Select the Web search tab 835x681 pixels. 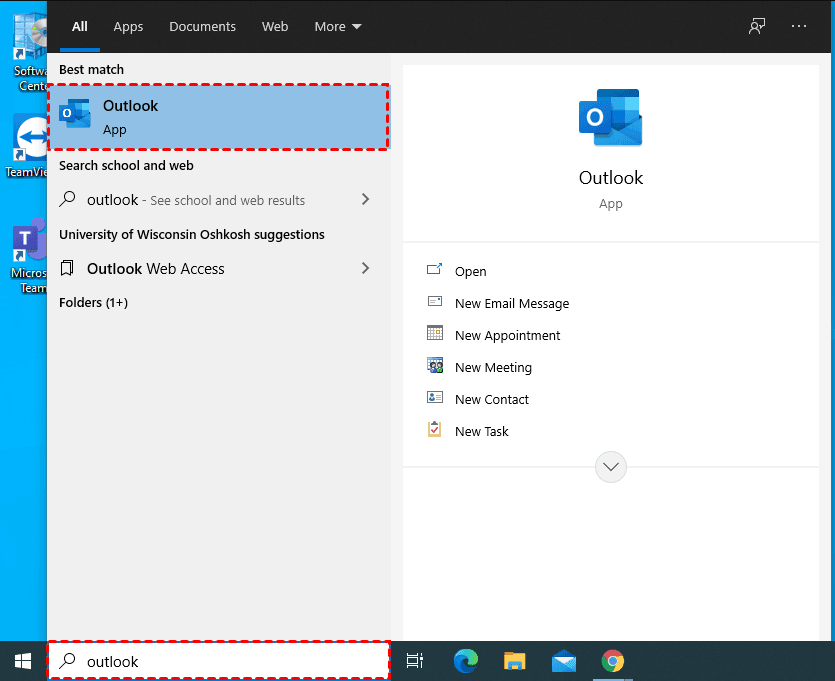point(275,26)
